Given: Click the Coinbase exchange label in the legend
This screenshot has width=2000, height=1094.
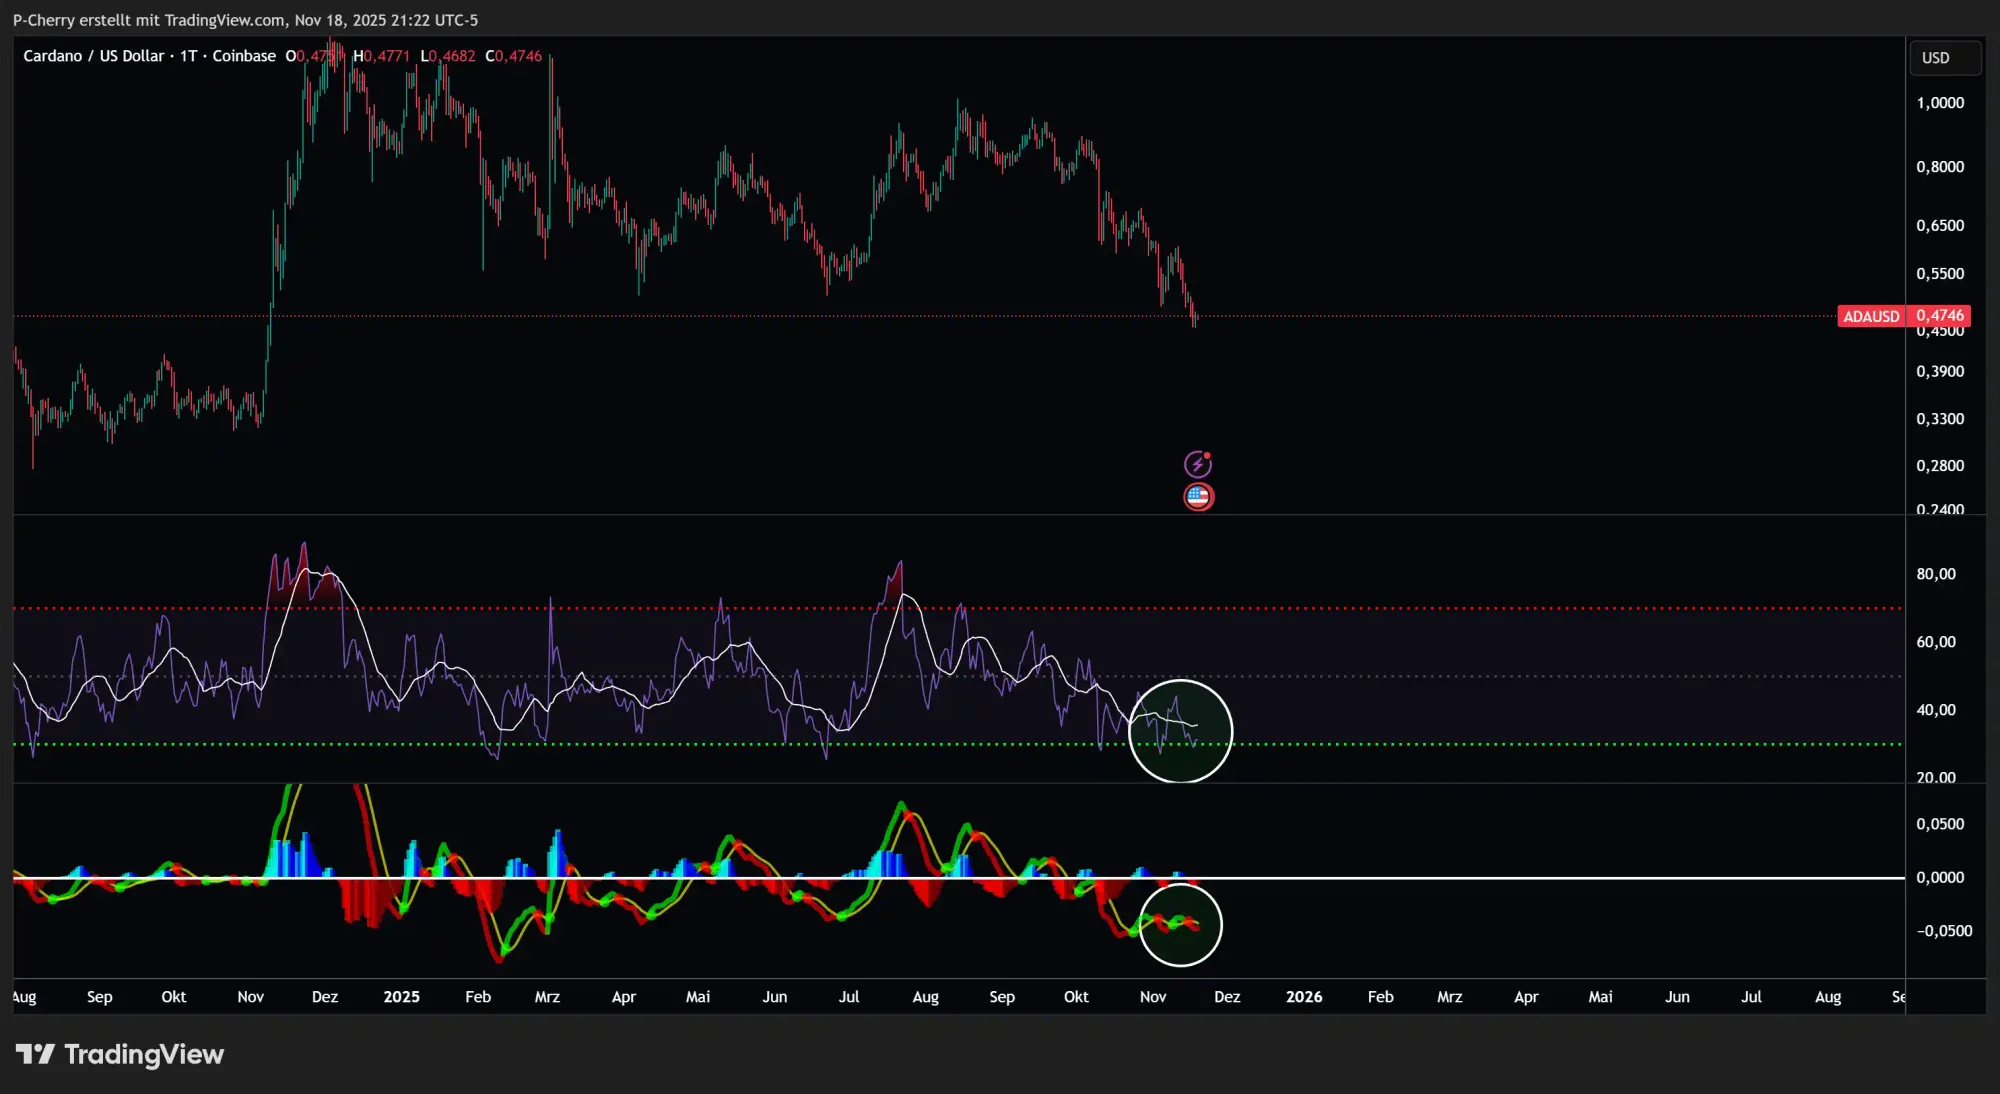Looking at the screenshot, I should point(246,56).
